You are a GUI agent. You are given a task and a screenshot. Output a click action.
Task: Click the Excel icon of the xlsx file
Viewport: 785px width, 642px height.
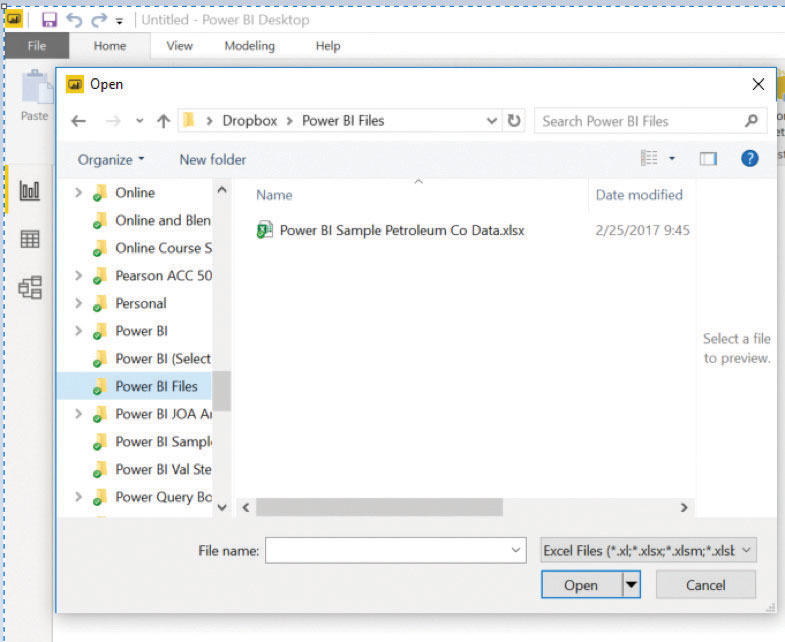click(265, 230)
